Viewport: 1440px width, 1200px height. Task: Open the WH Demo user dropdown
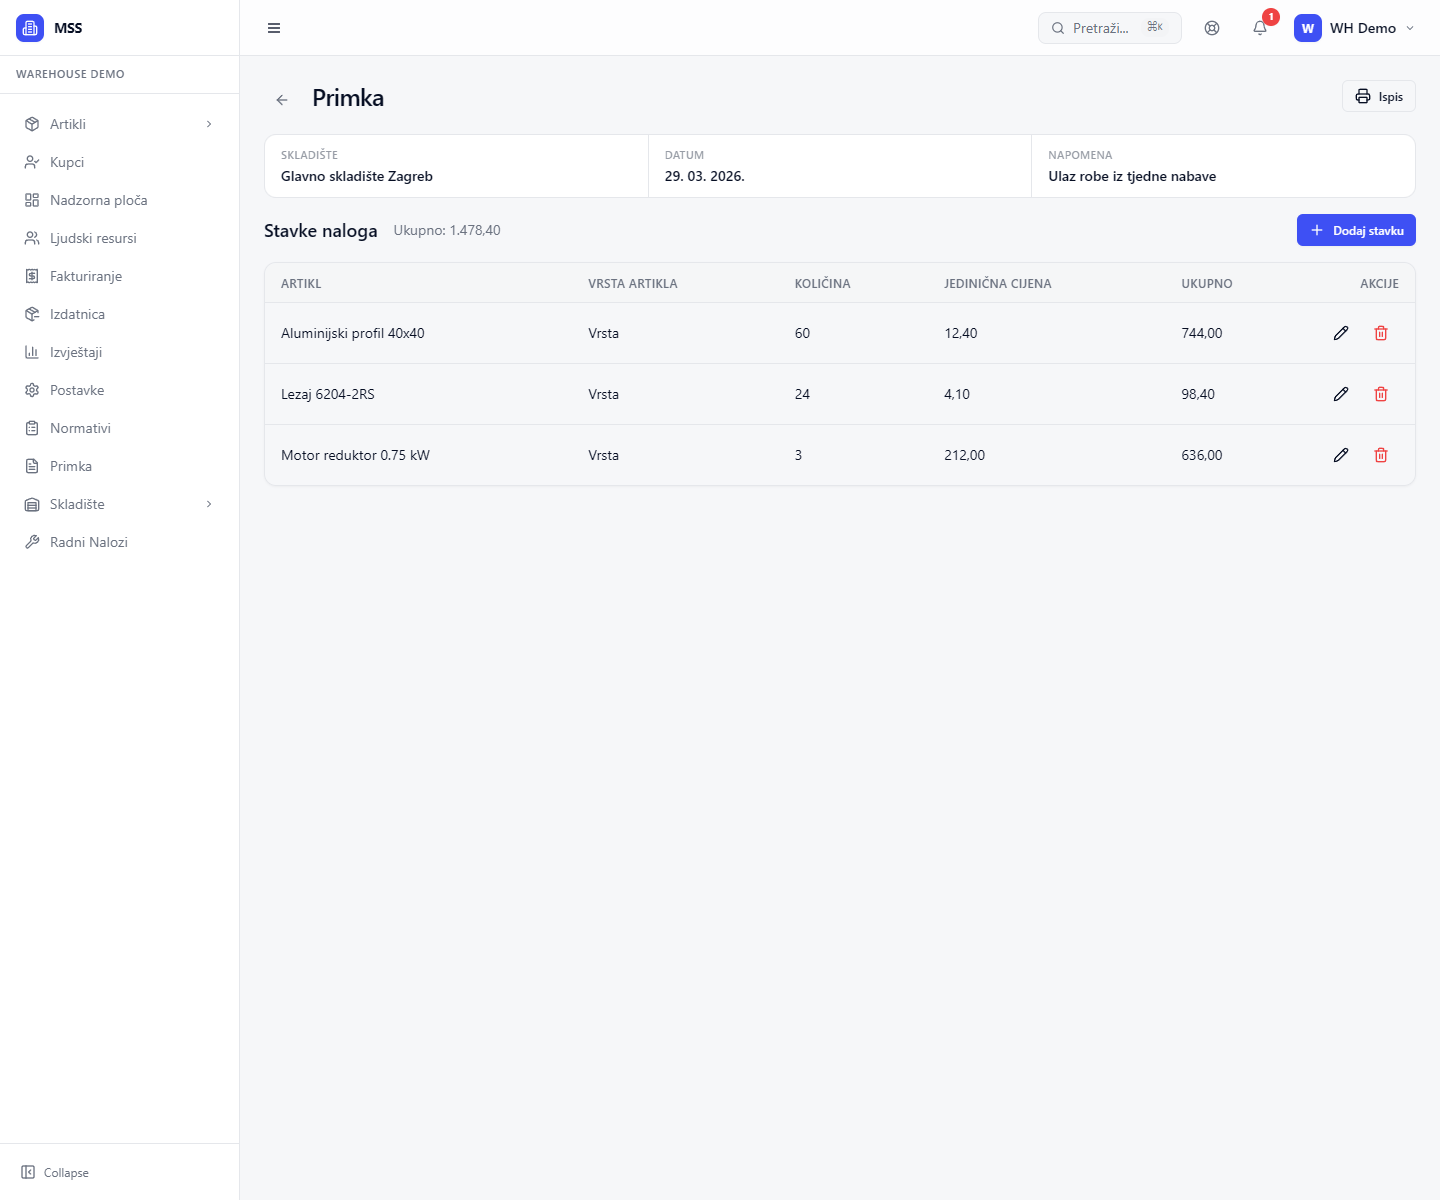(x=1355, y=28)
